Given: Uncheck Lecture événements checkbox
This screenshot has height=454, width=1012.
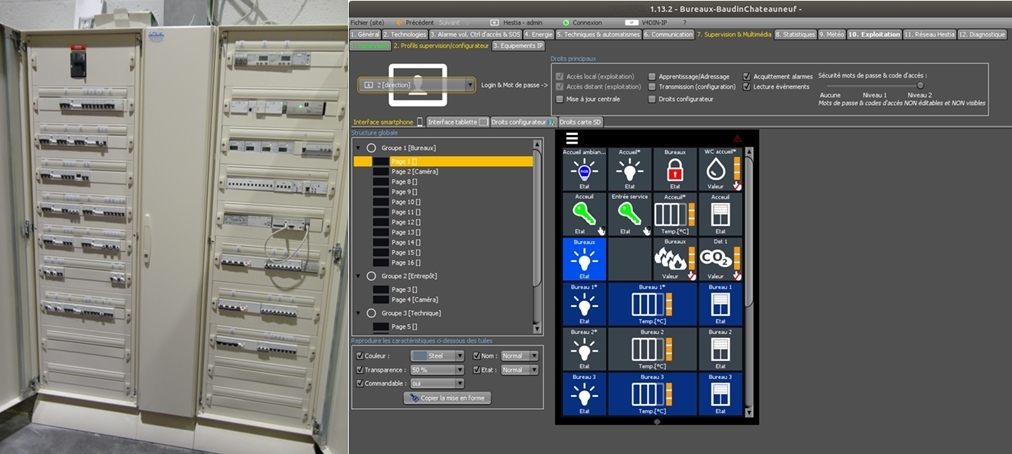Looking at the screenshot, I should pyautogui.click(x=747, y=87).
